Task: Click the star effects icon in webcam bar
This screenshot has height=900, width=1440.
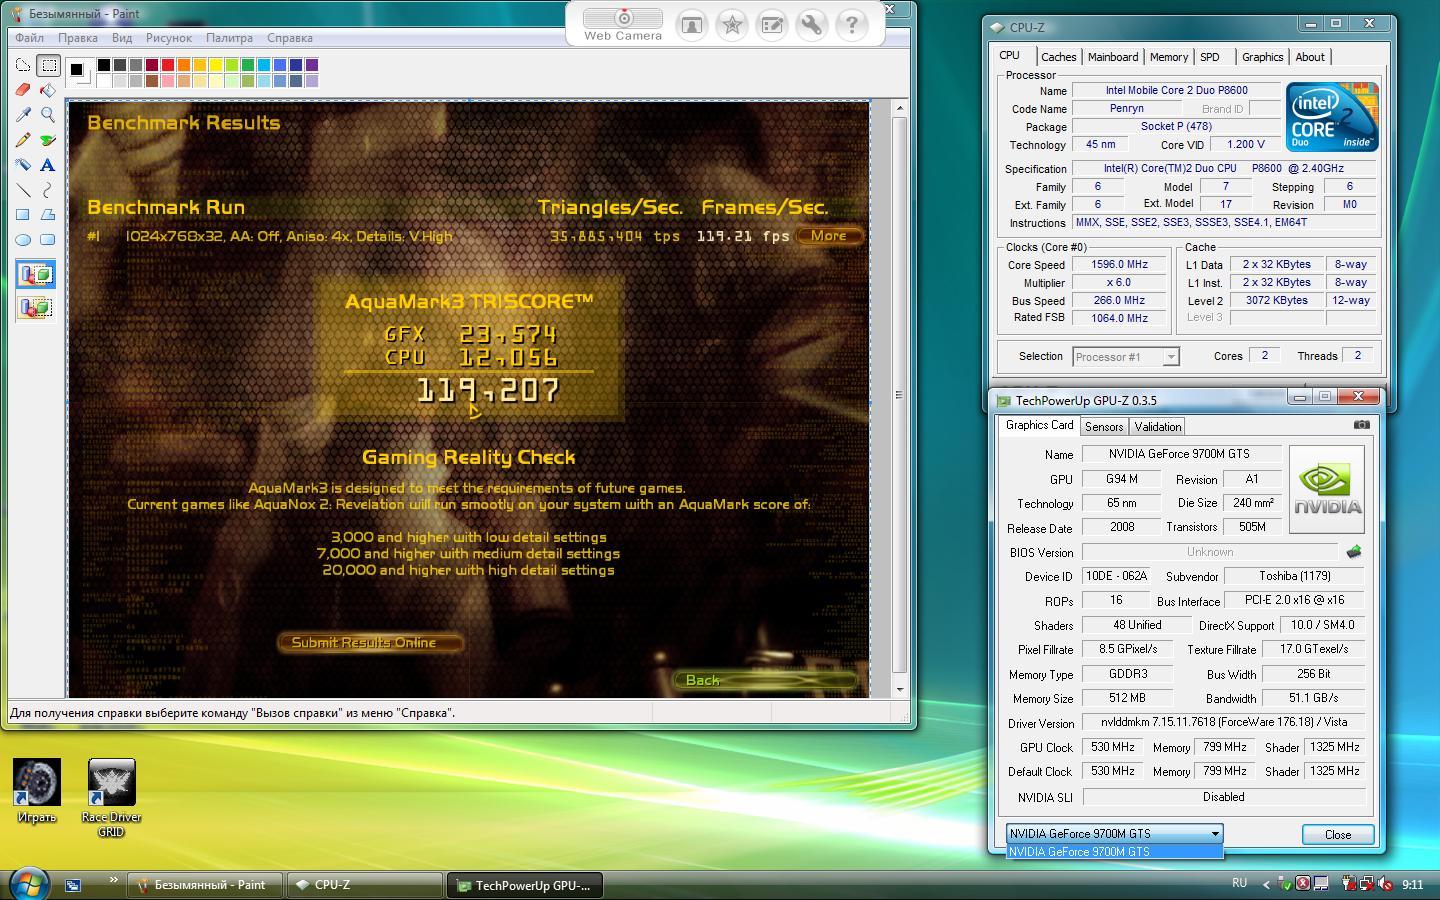Action: [x=732, y=25]
